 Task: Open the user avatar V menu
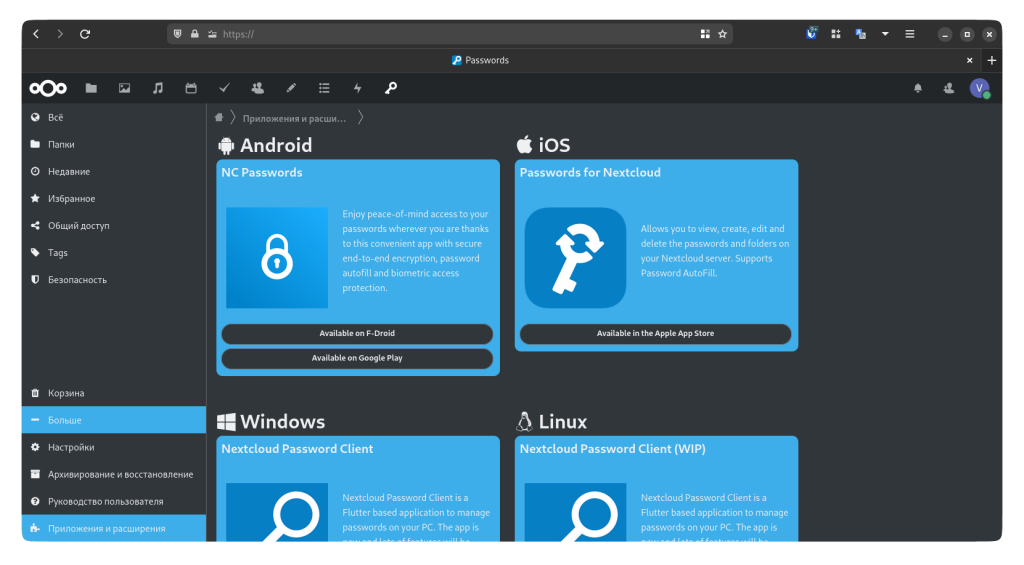click(979, 88)
